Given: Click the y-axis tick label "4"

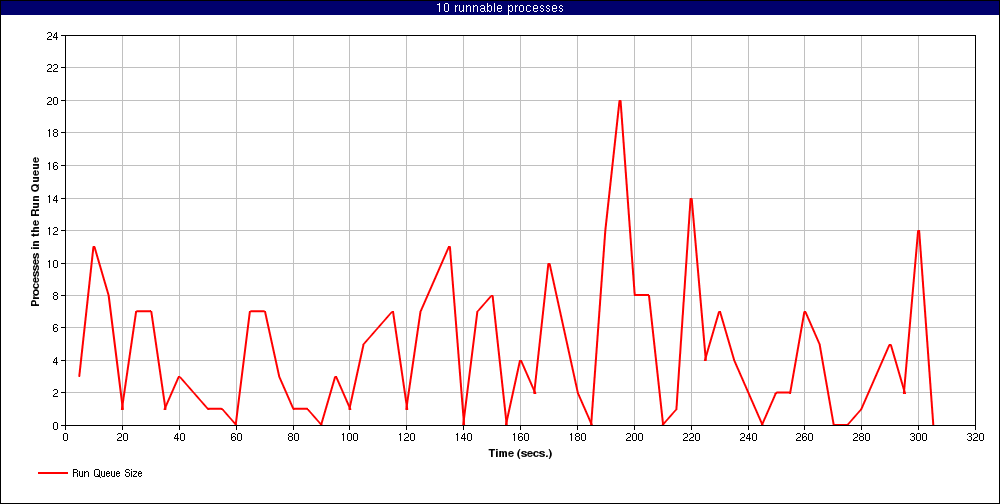Looking at the screenshot, I should [x=55, y=360].
